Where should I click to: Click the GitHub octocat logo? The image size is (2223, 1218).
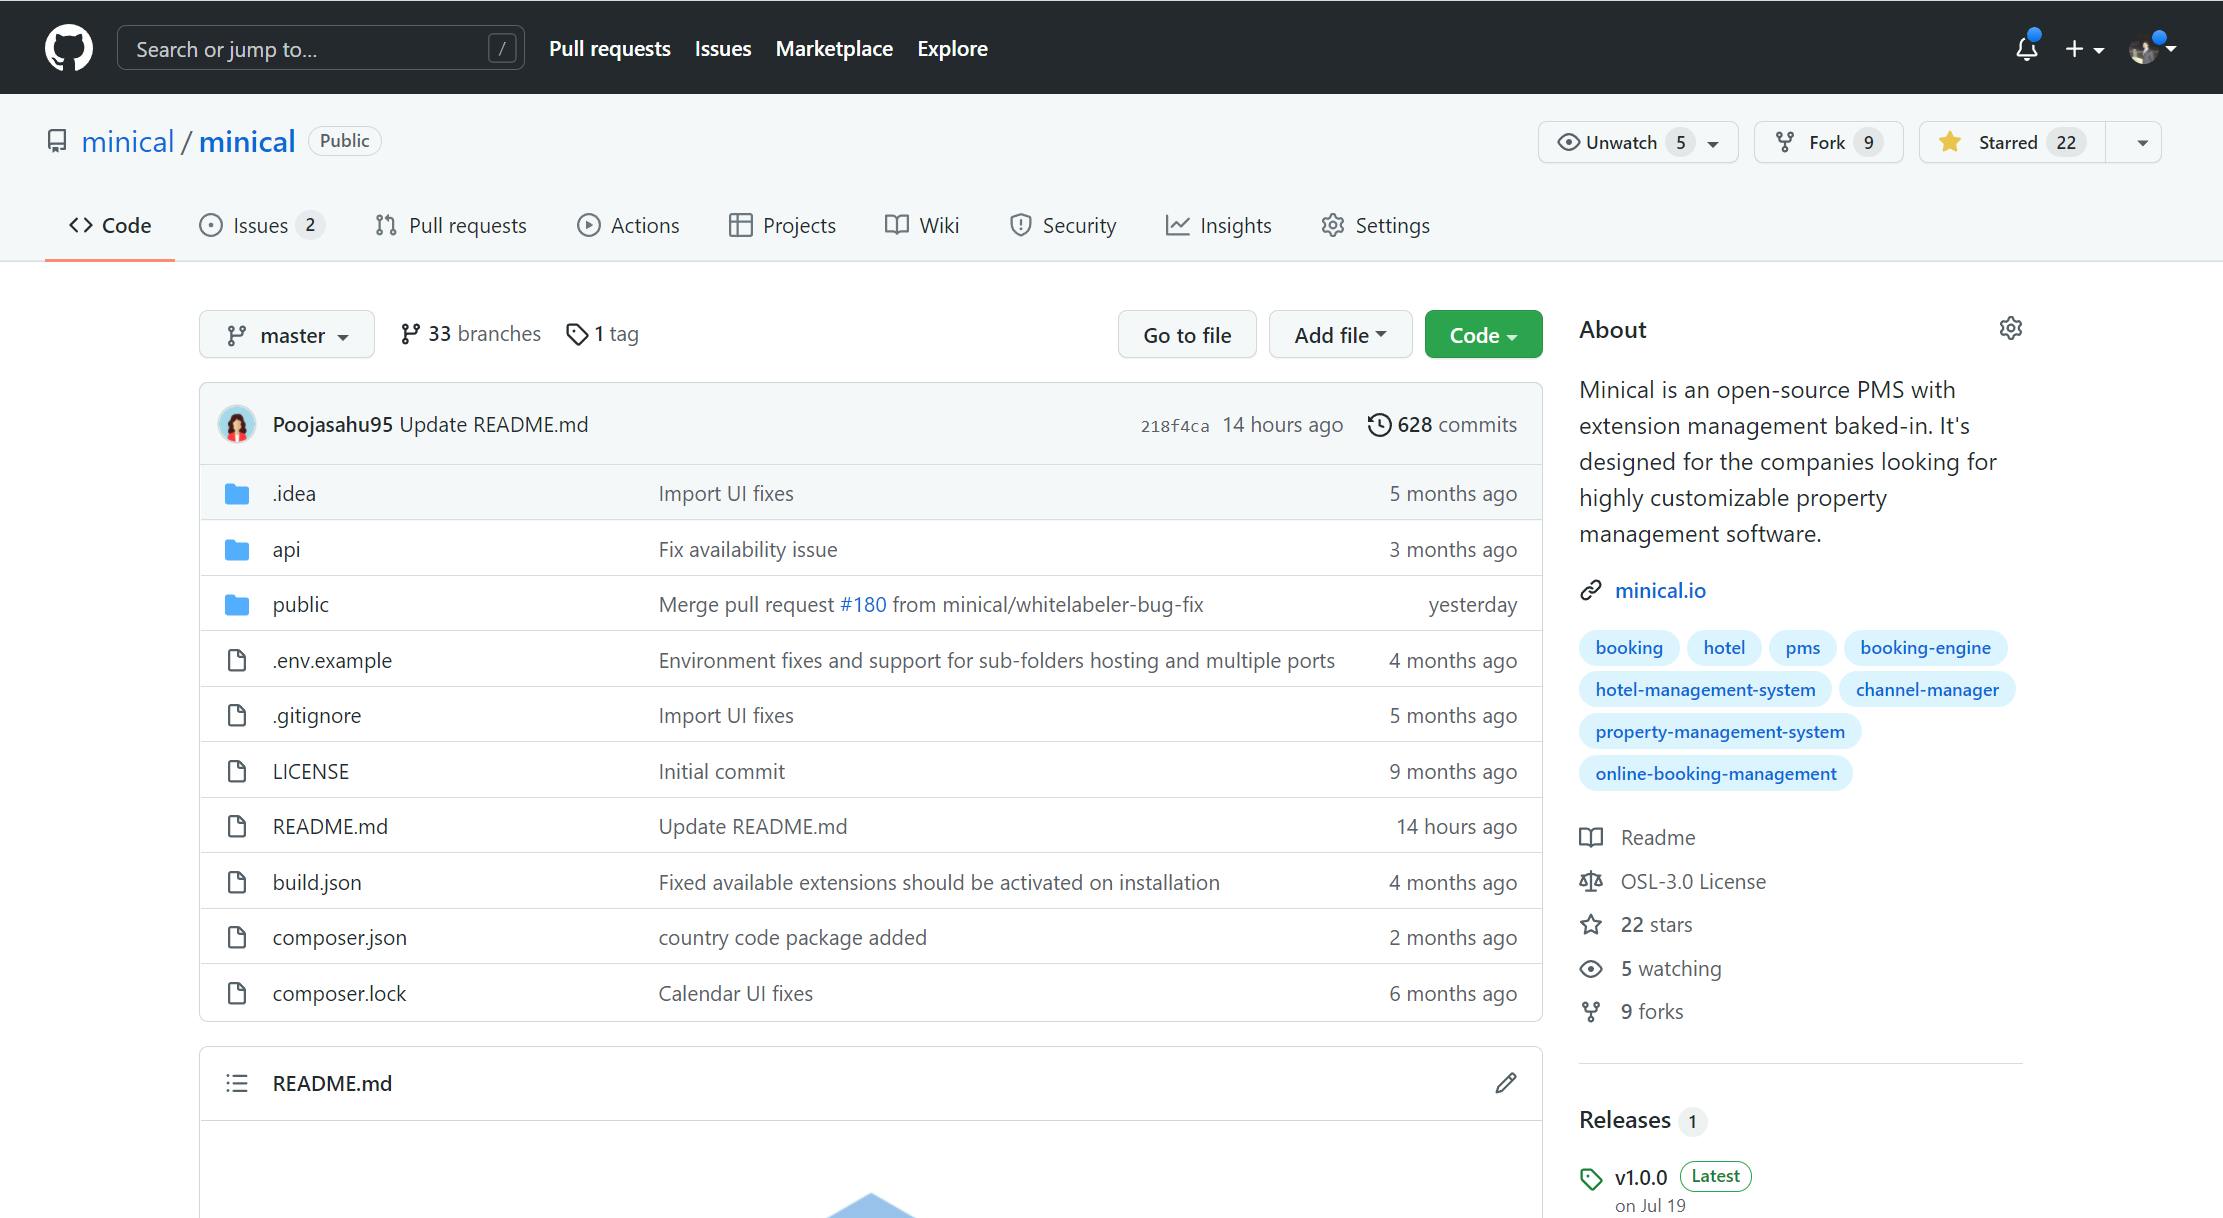(68, 48)
